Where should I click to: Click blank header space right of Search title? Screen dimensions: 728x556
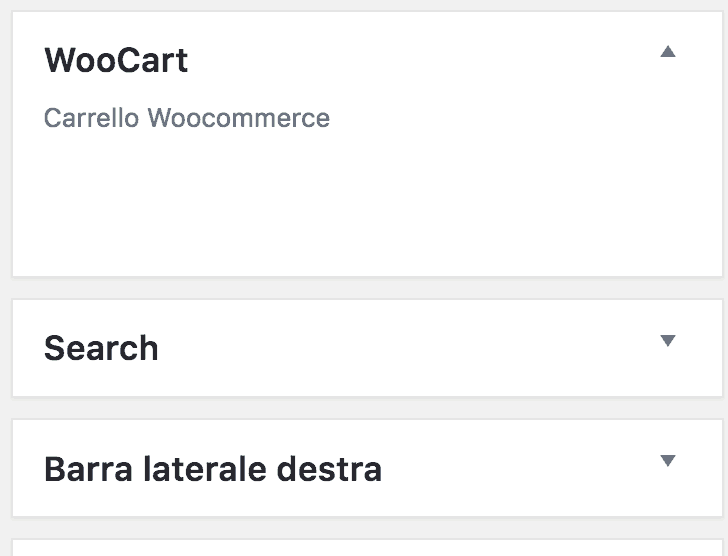click(x=400, y=349)
